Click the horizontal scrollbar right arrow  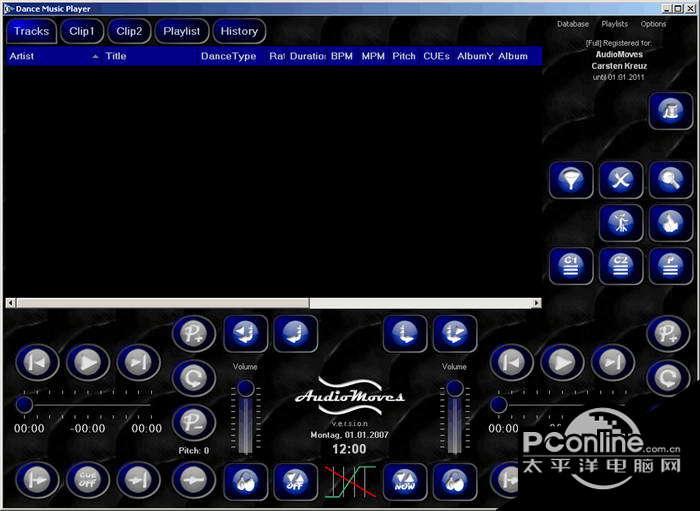click(x=537, y=303)
